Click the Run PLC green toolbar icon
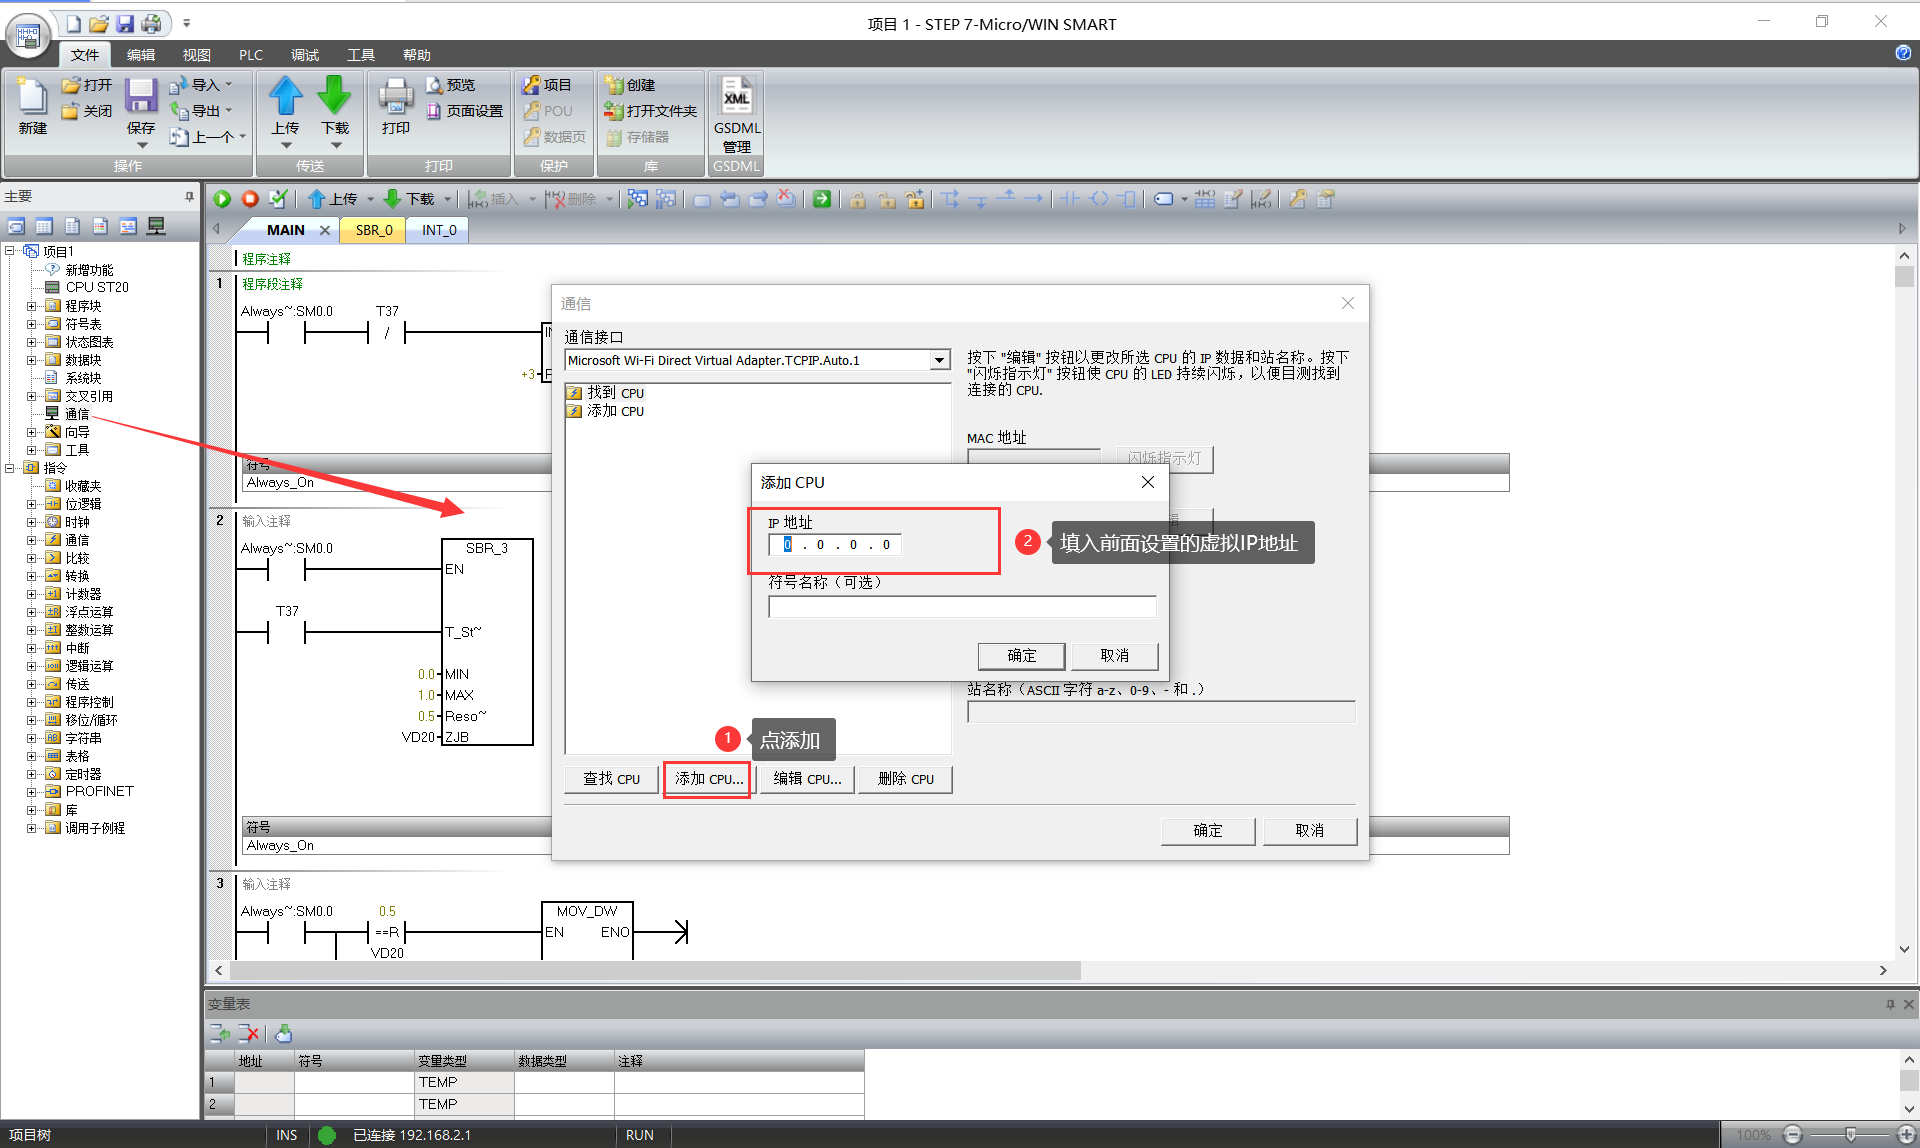This screenshot has height=1148, width=1920. pyautogui.click(x=222, y=199)
